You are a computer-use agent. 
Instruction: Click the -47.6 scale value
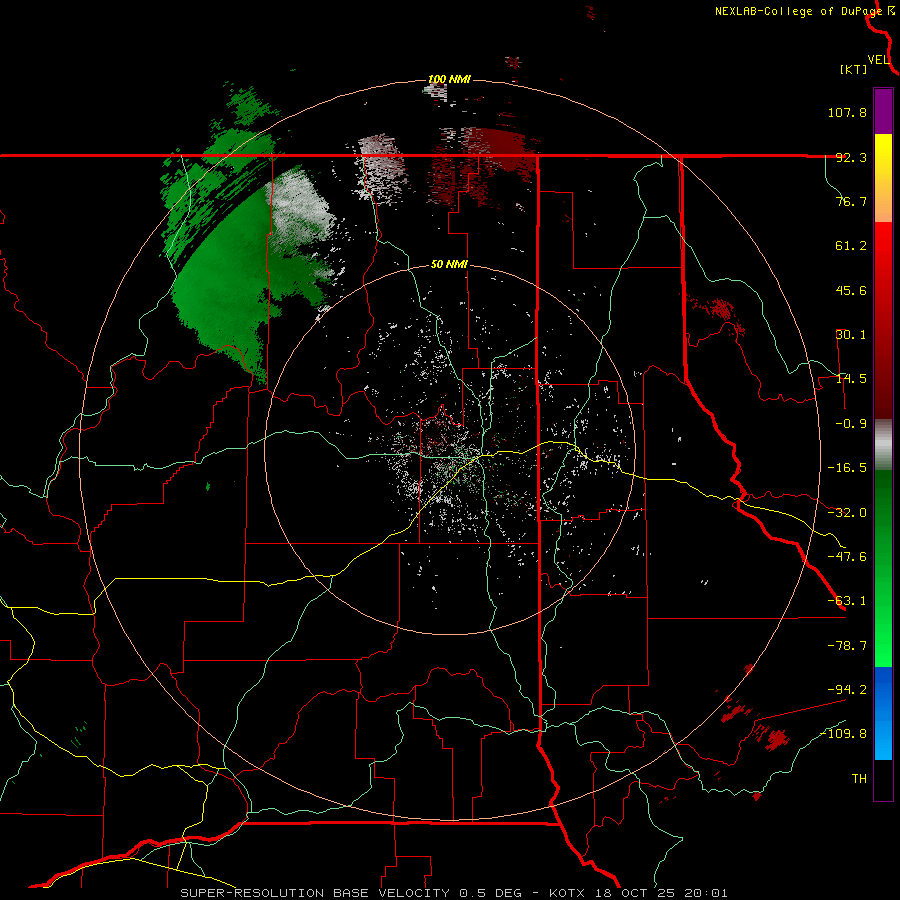(847, 557)
